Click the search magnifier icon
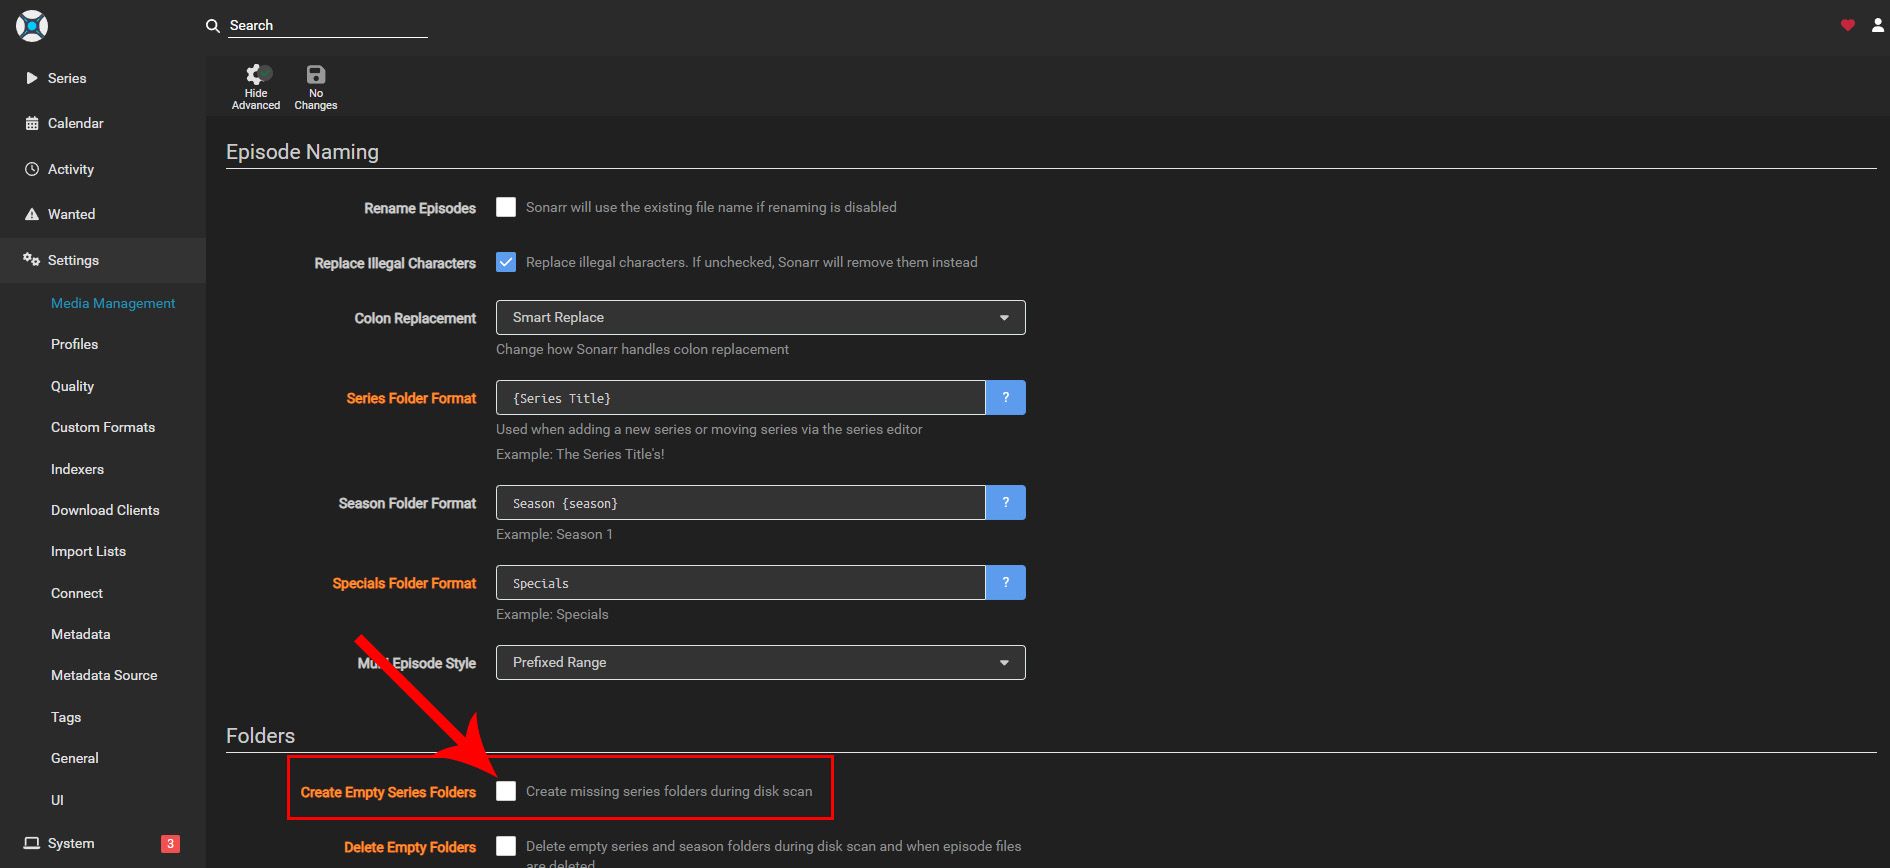The image size is (1890, 868). (x=213, y=26)
